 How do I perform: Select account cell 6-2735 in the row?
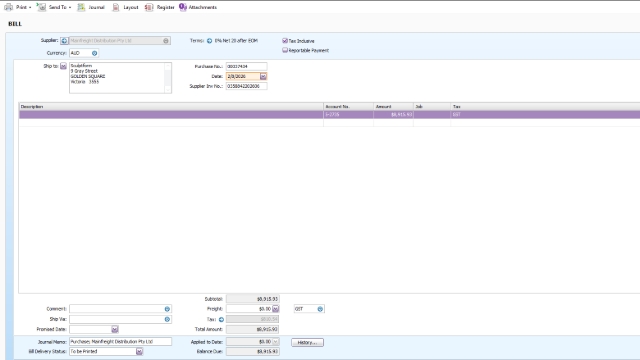[x=348, y=115]
